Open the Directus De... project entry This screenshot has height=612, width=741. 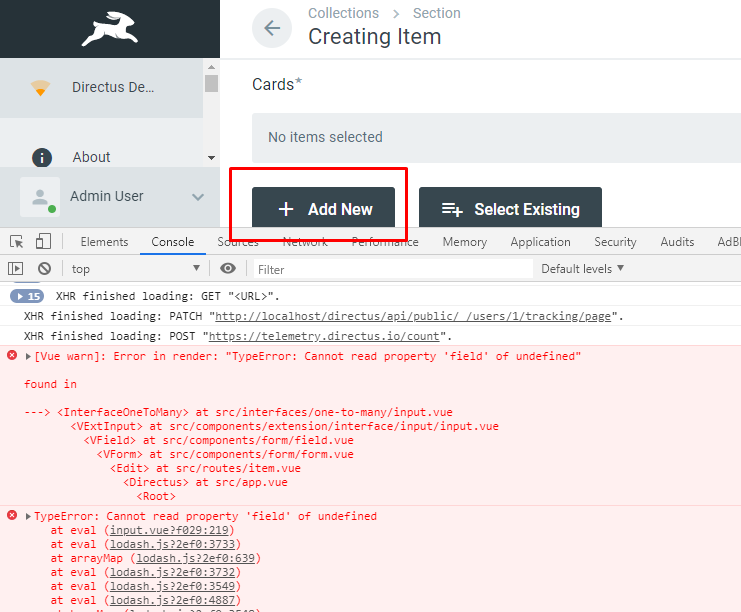102,88
